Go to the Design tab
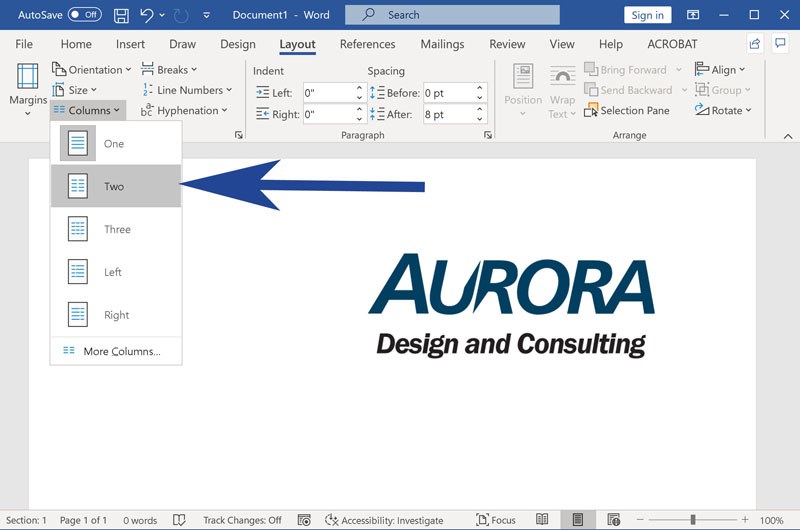This screenshot has width=800, height=530. point(238,44)
